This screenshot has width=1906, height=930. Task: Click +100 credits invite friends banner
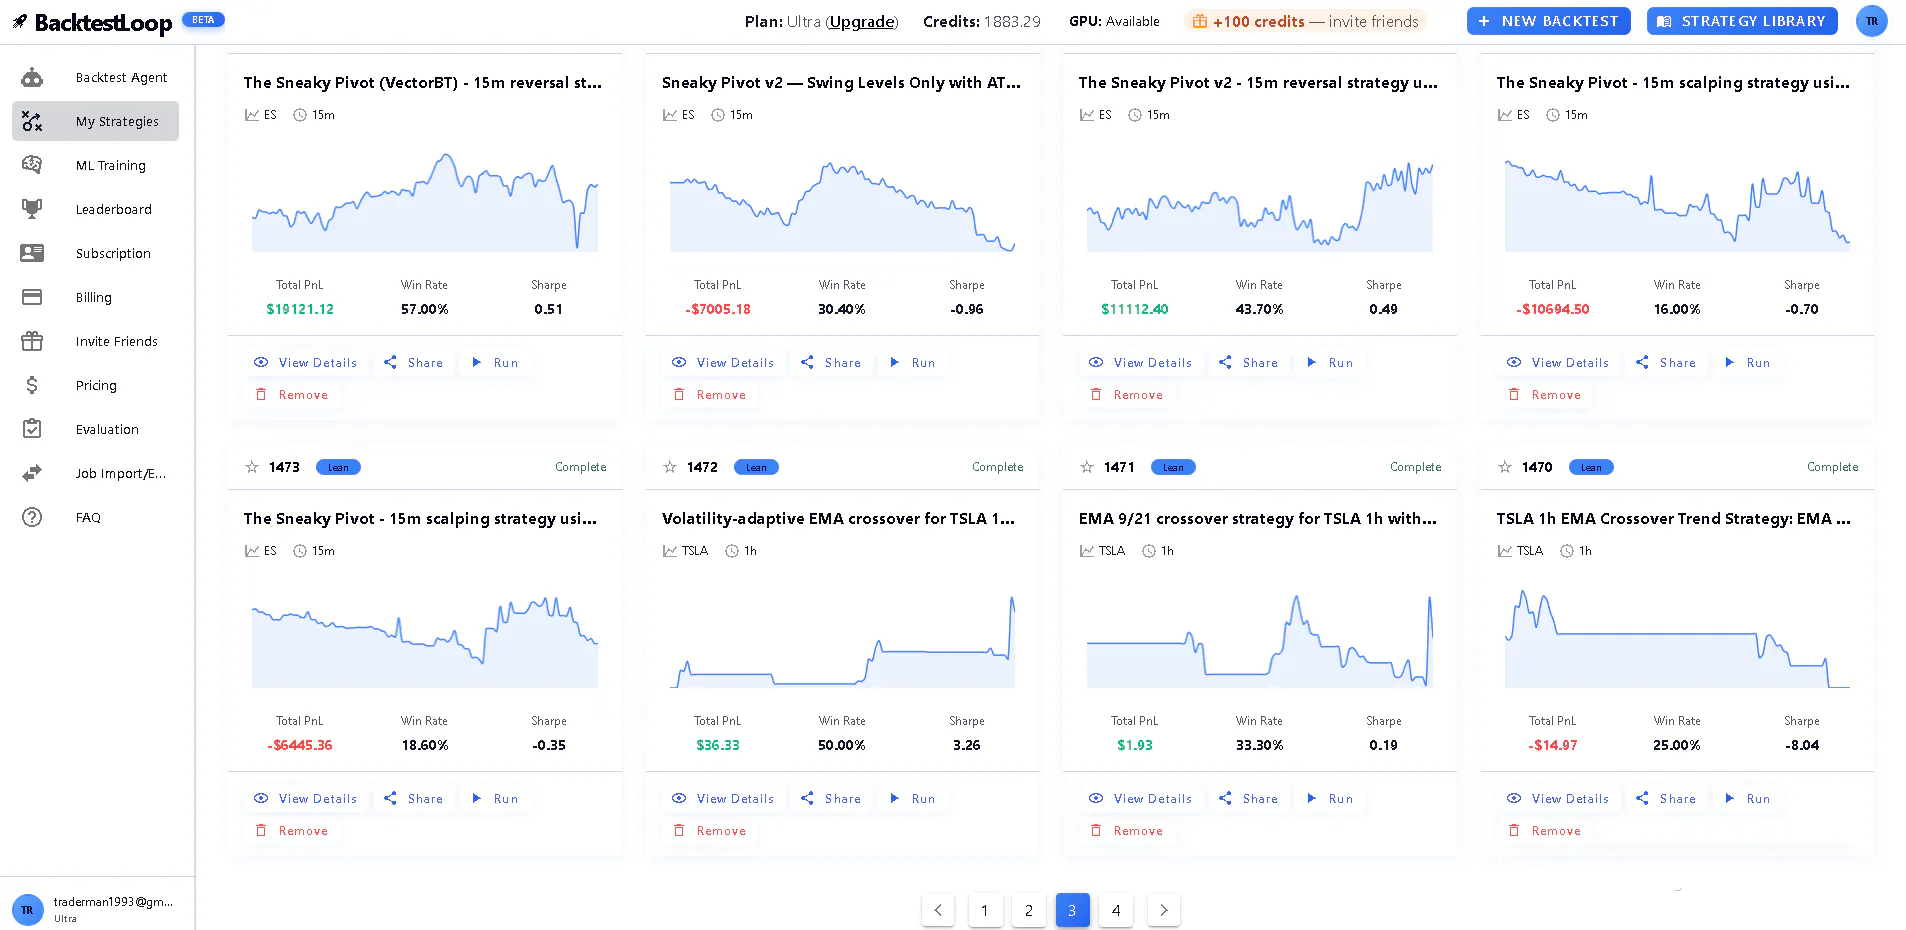point(1305,21)
